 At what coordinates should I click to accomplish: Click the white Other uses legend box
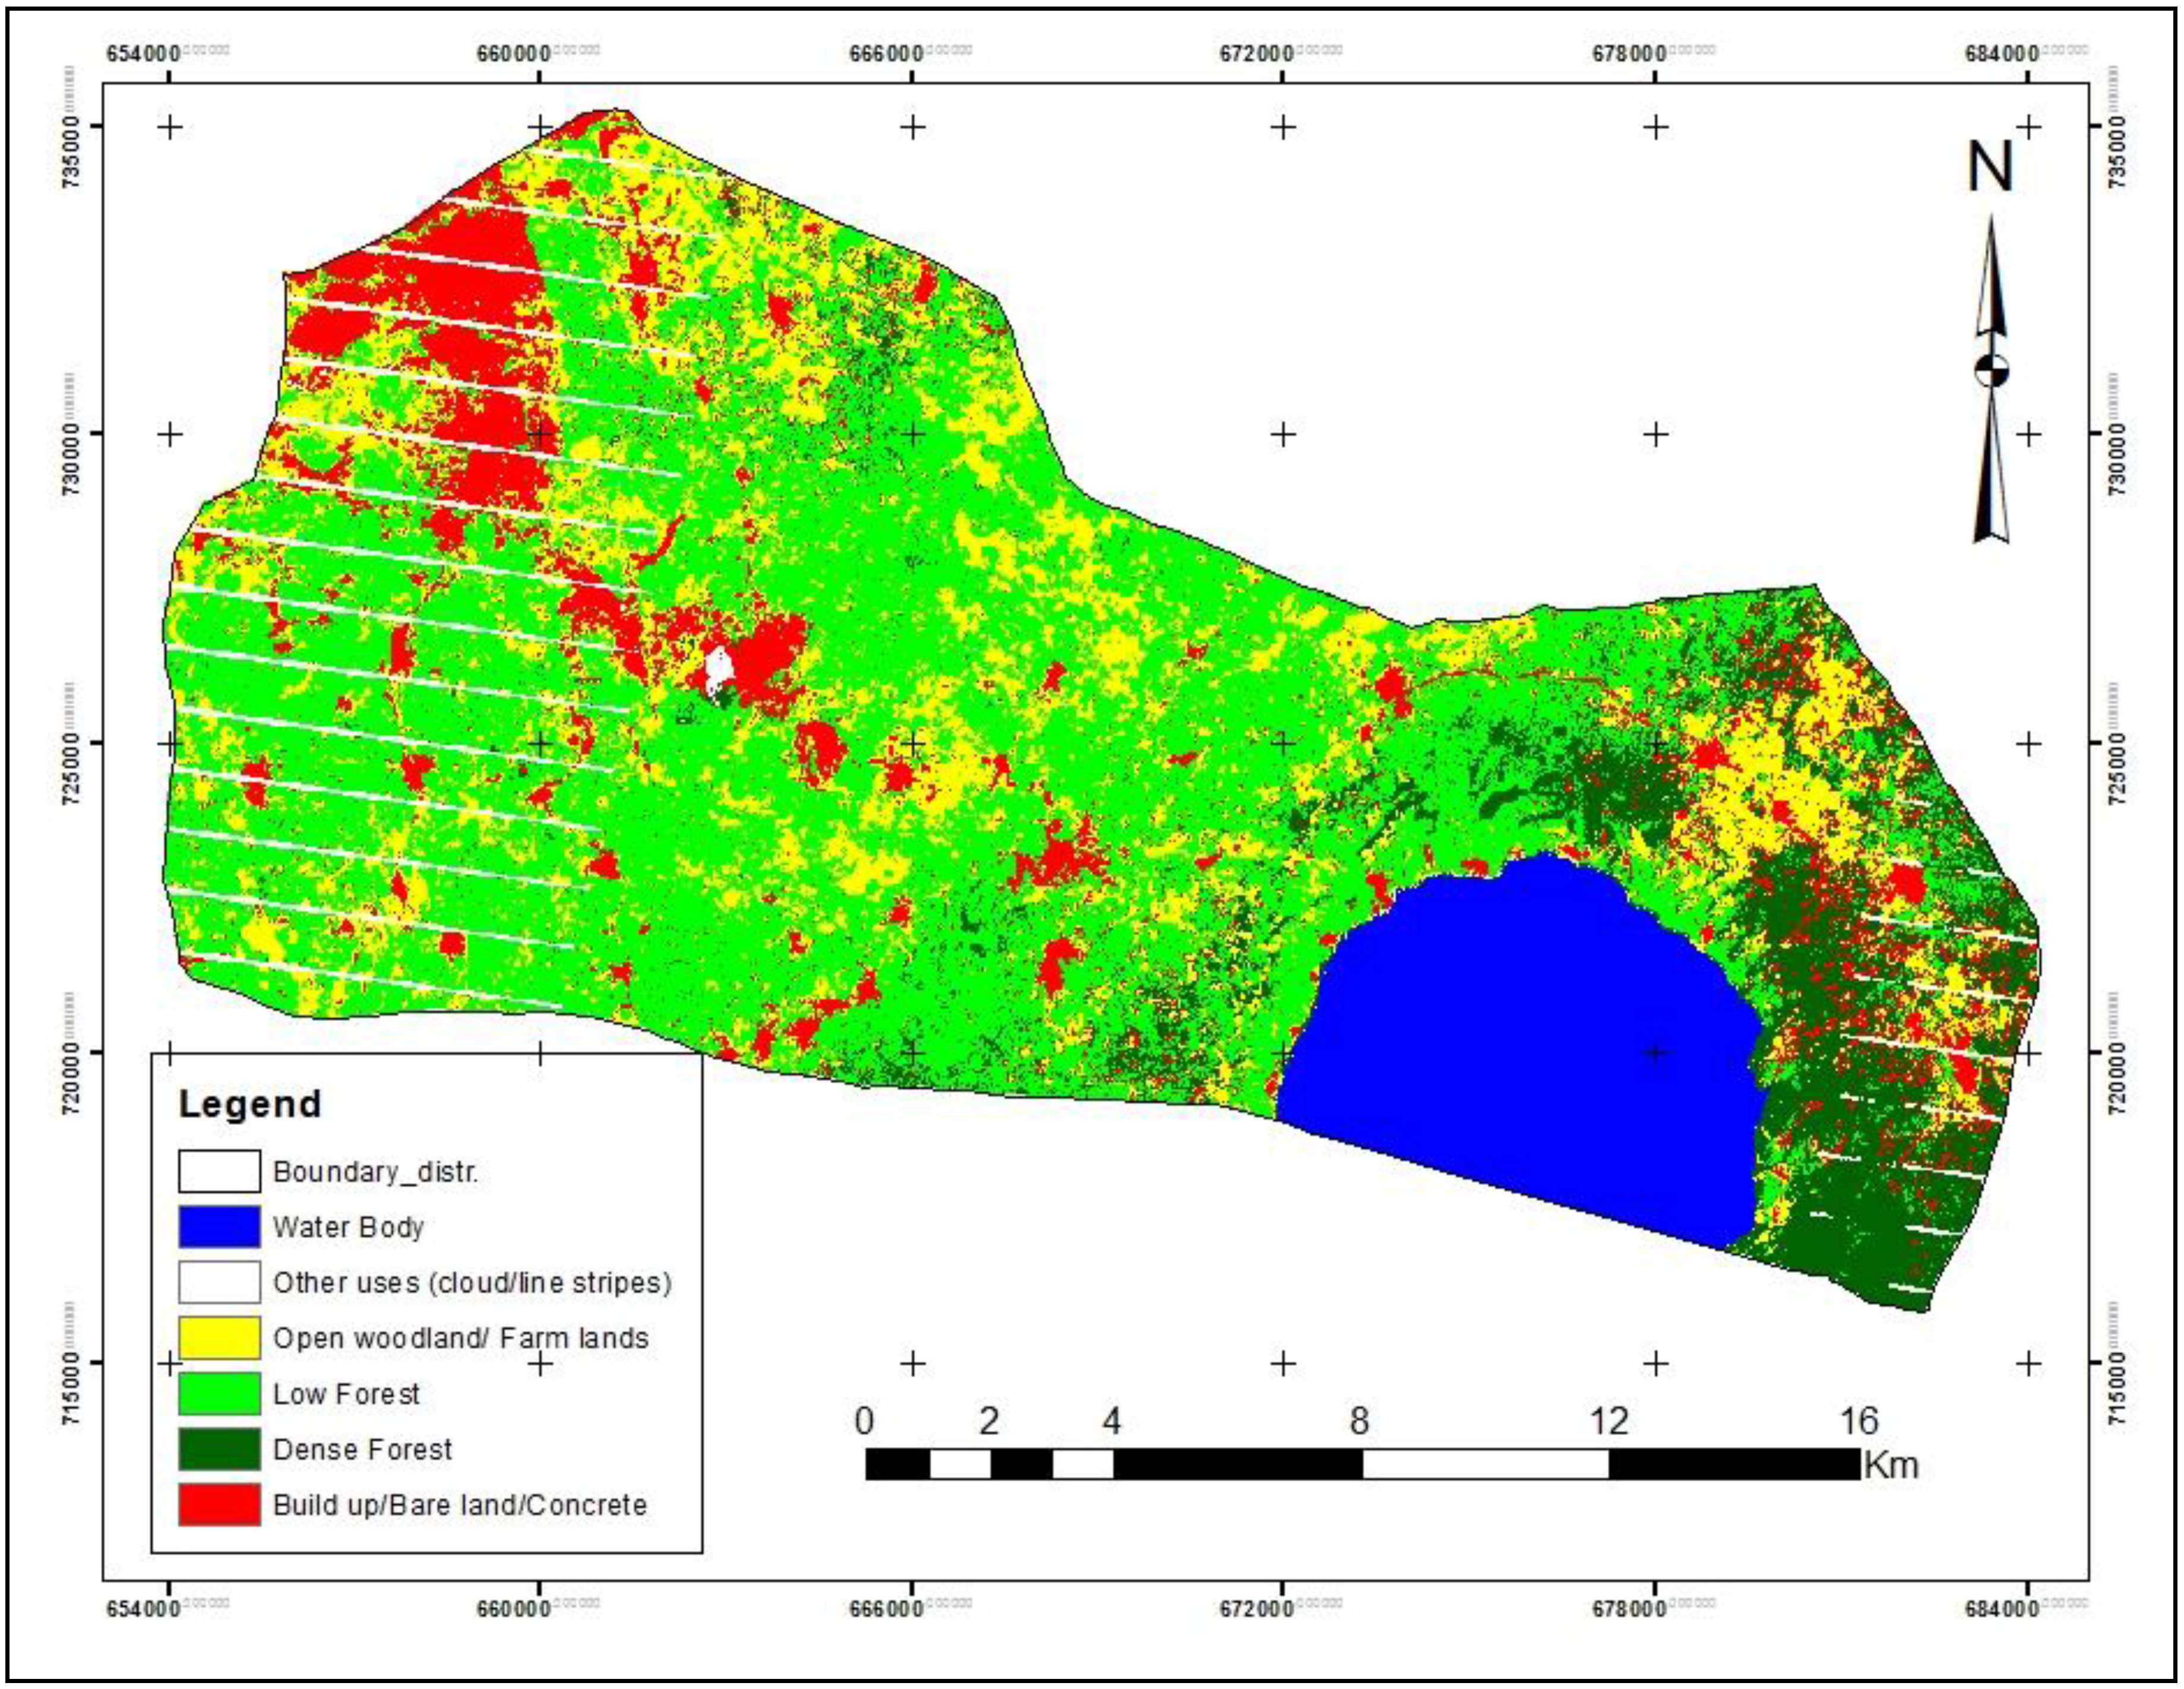pos(219,1282)
